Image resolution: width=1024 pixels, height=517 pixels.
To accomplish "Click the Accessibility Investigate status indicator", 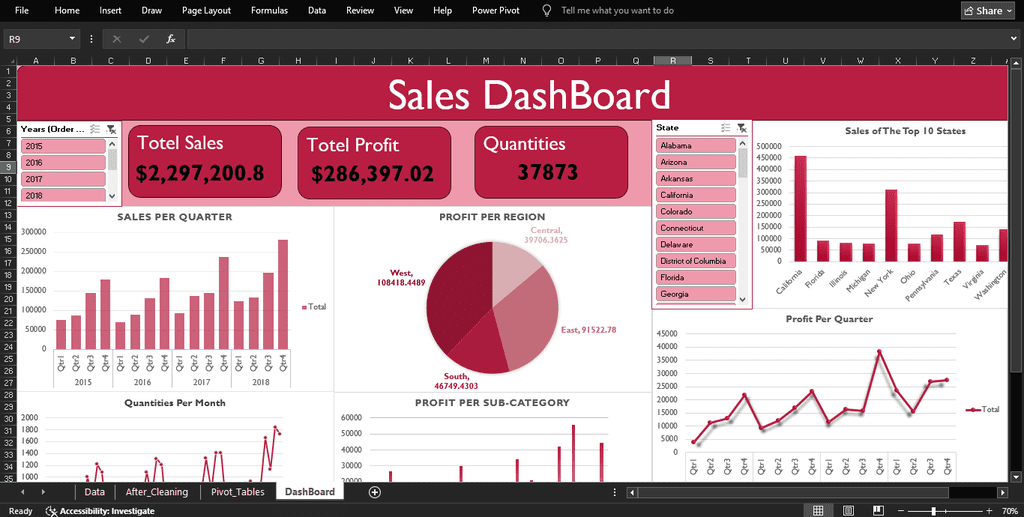I will pyautogui.click(x=99, y=510).
